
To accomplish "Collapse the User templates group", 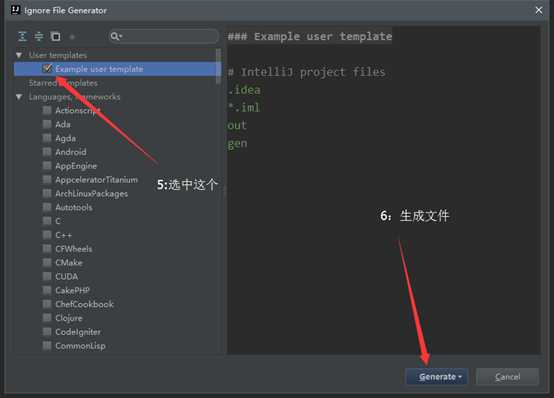I will [19, 55].
